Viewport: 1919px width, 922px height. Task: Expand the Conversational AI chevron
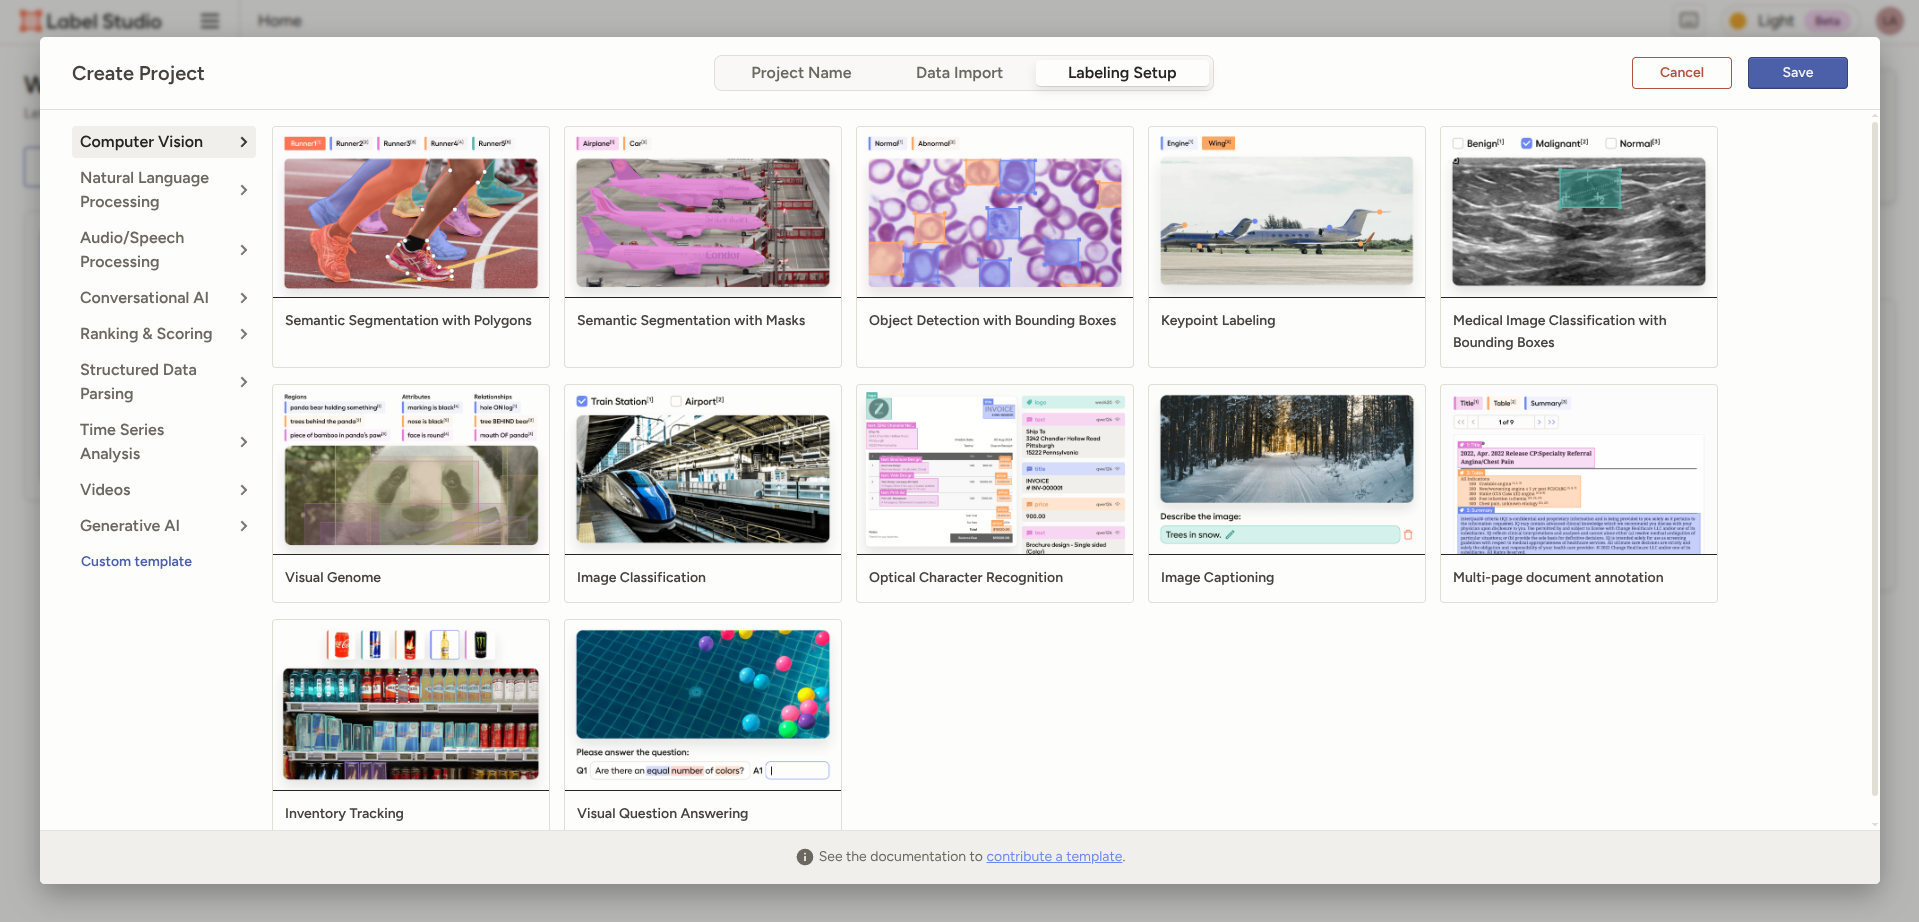(244, 298)
